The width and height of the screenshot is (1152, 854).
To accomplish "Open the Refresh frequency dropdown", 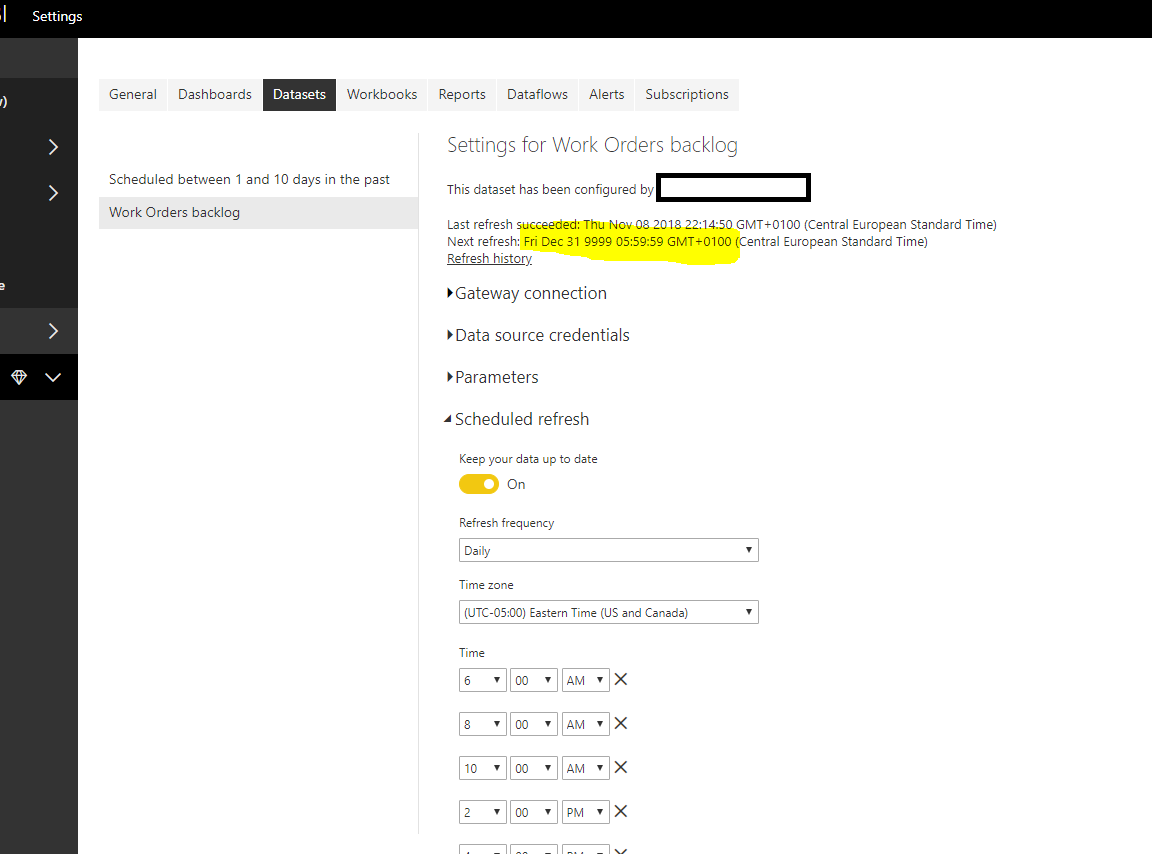I will [608, 550].
